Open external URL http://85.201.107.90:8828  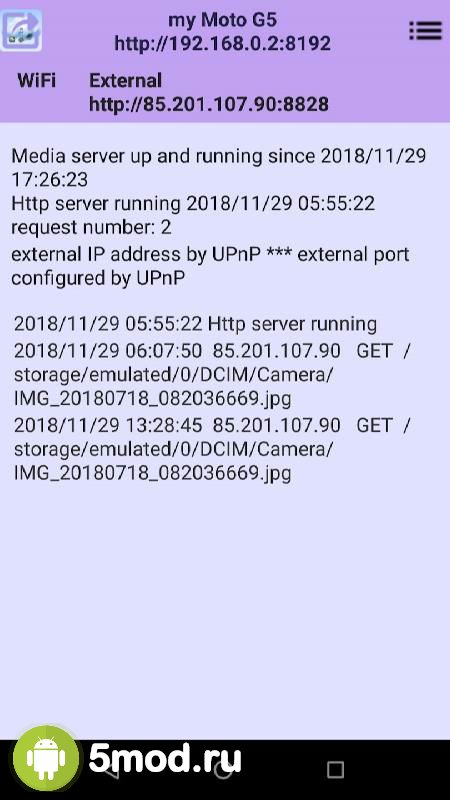(x=209, y=105)
